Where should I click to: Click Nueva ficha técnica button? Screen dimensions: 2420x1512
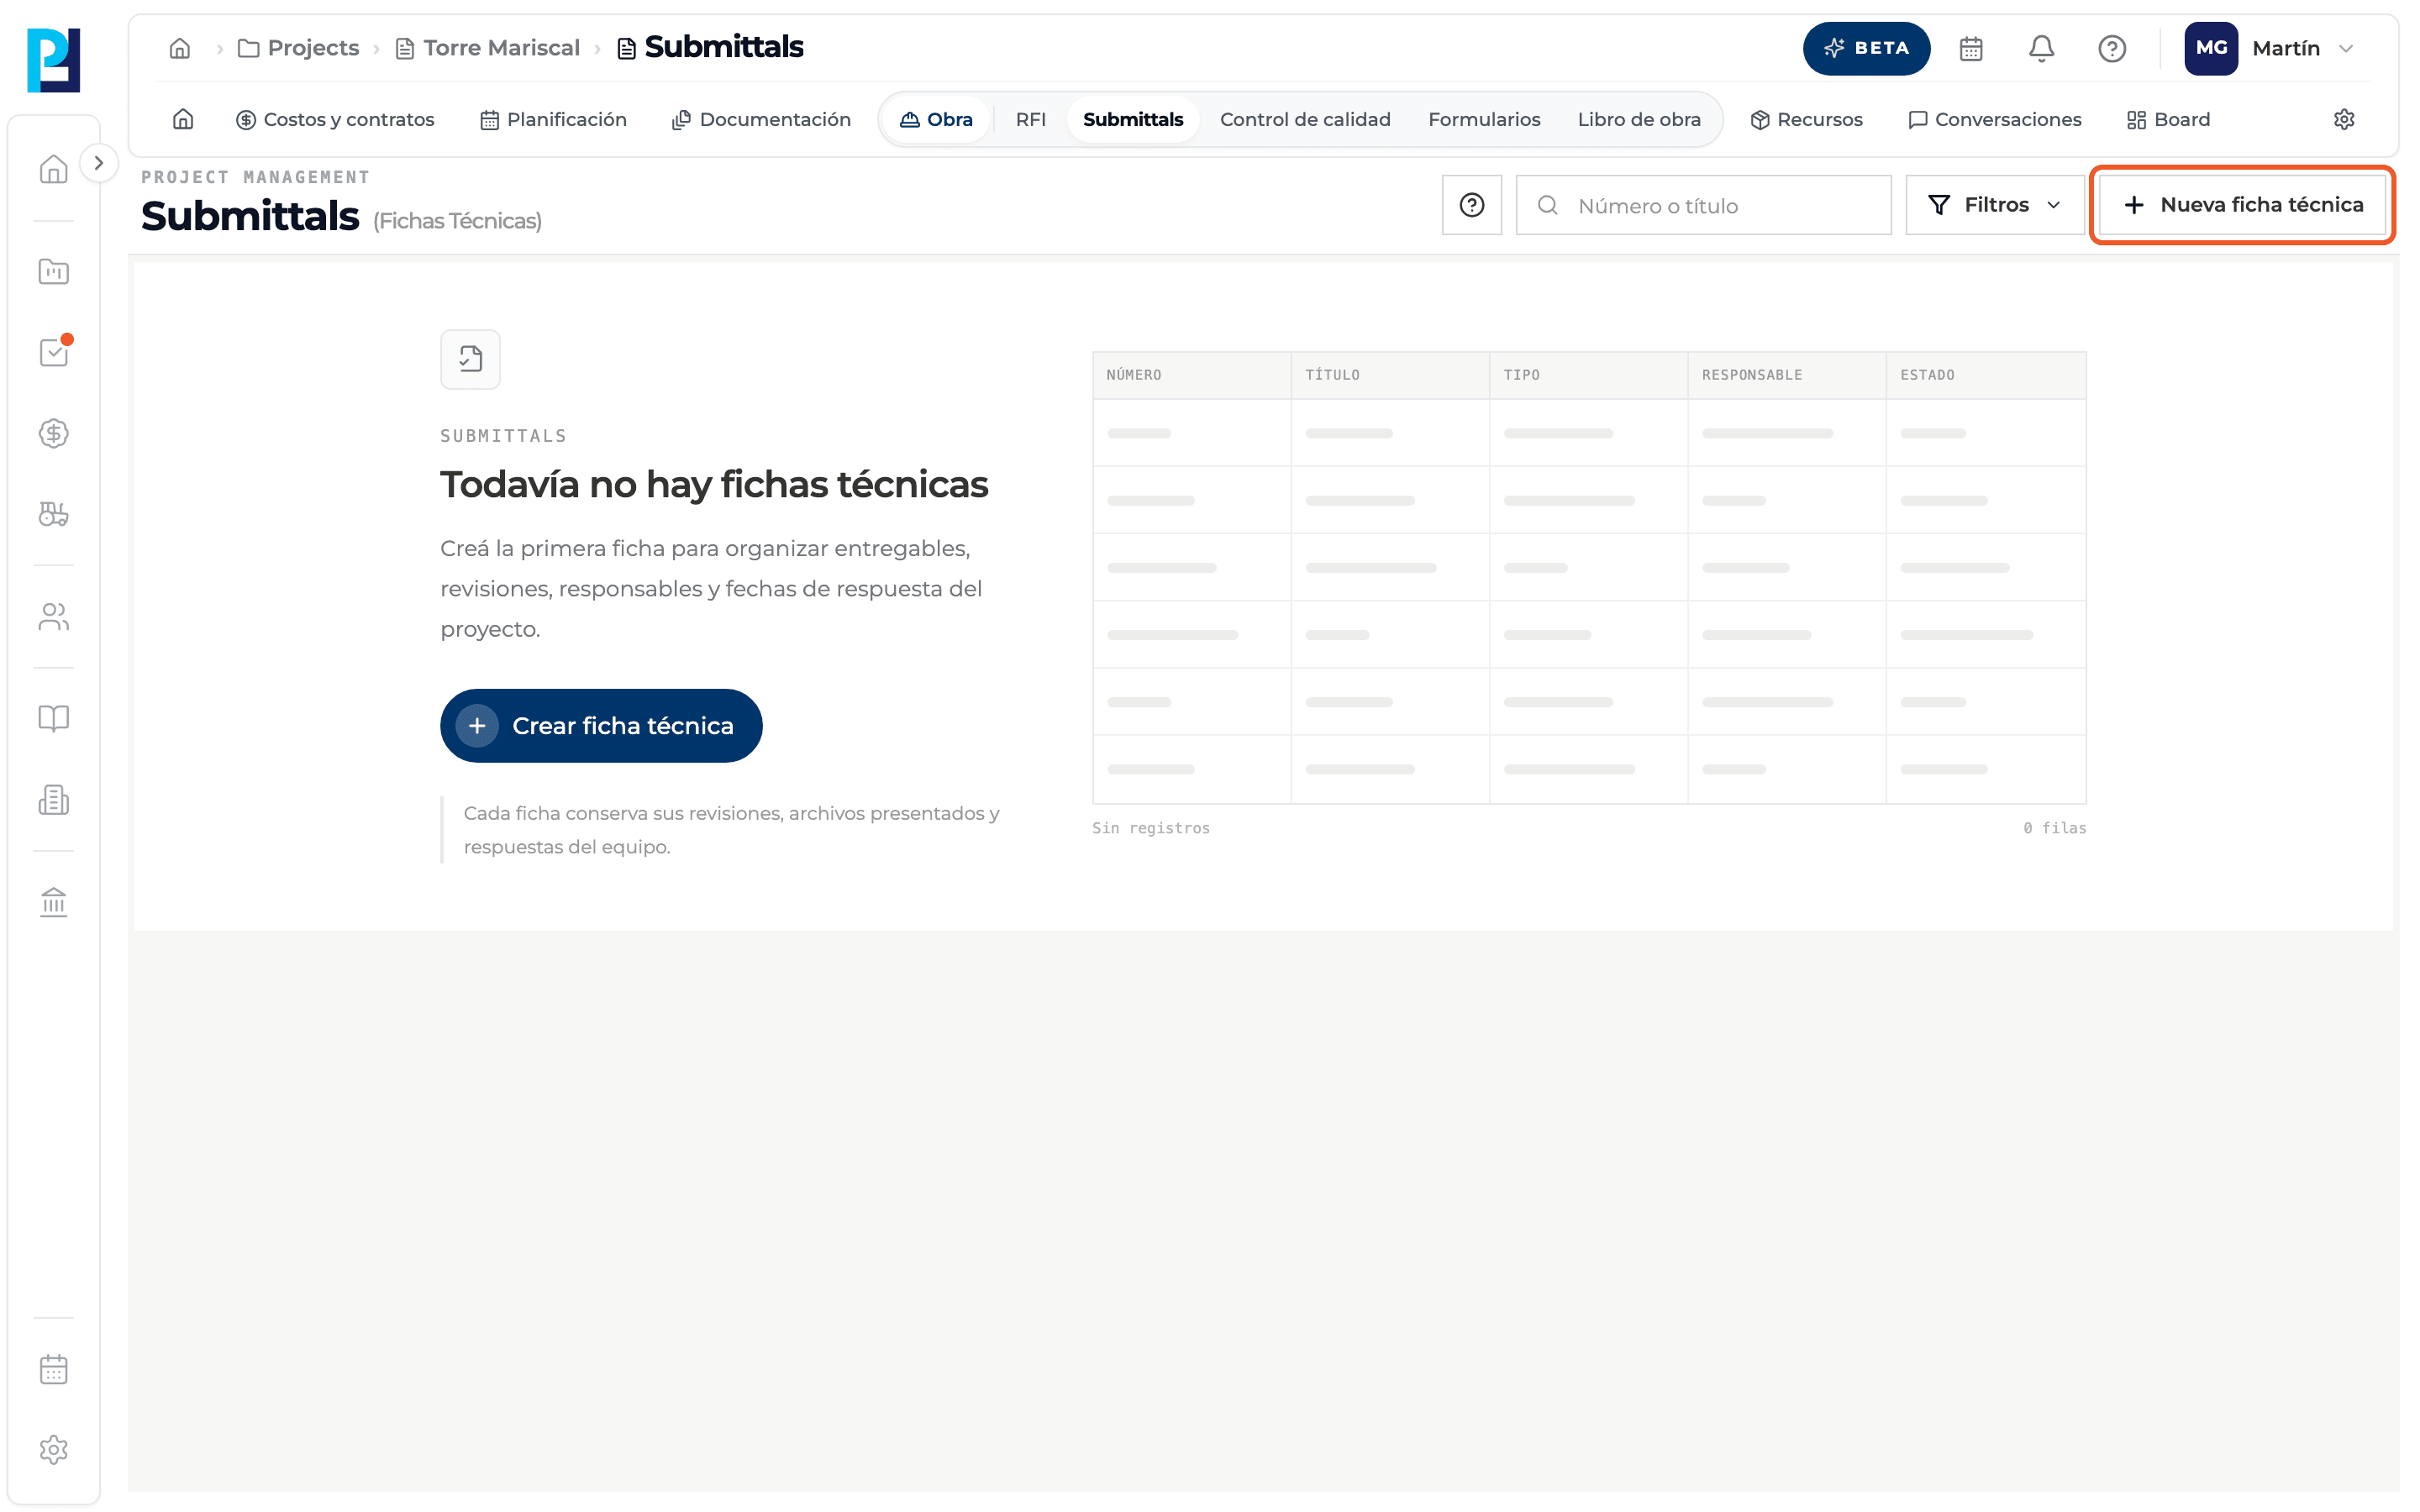[x=2243, y=205]
